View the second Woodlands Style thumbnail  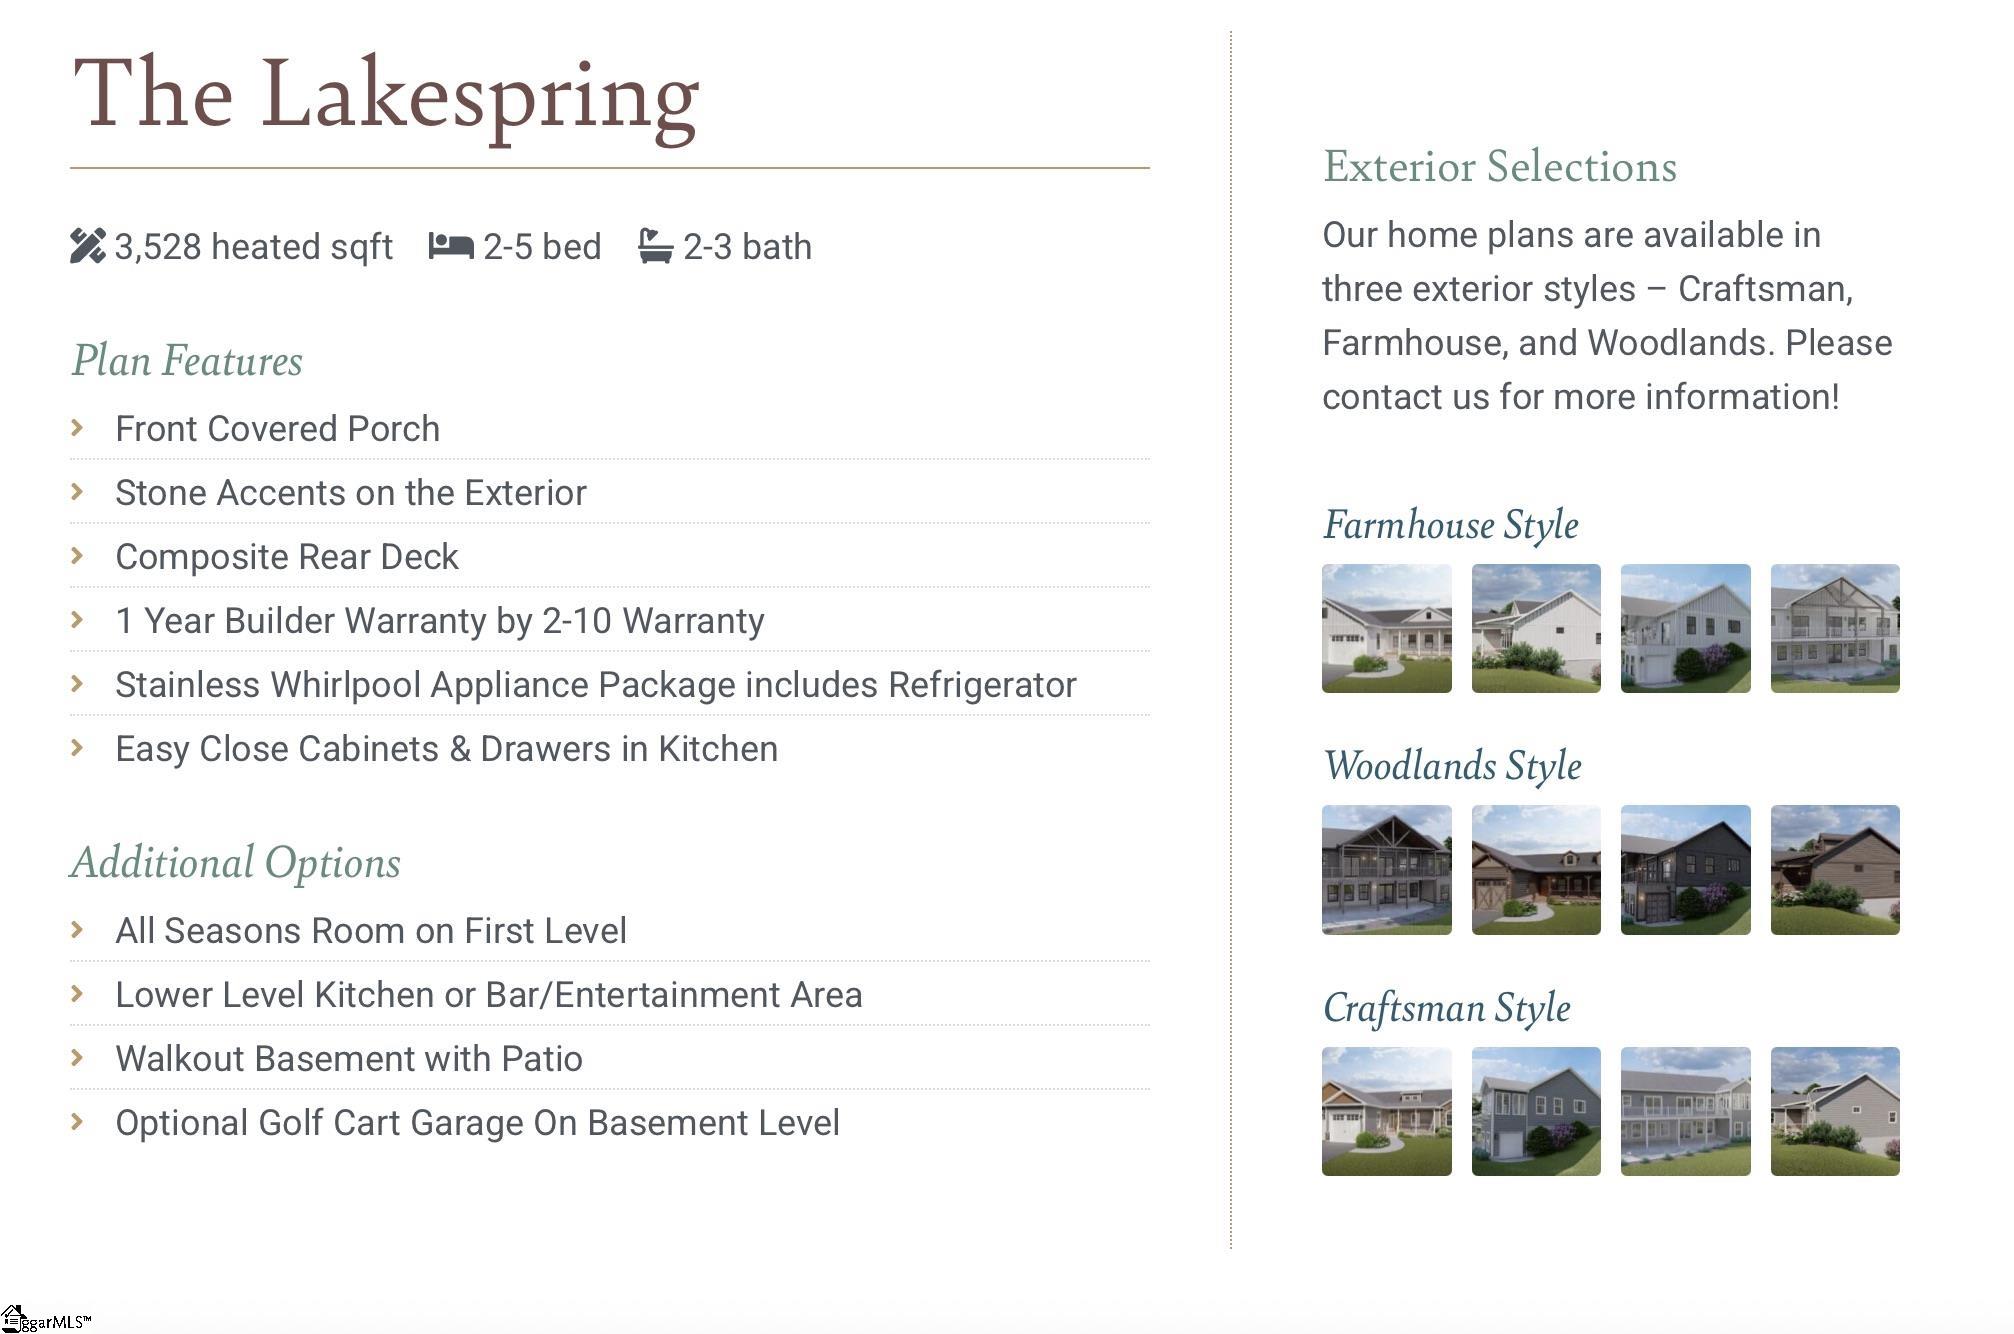(x=1535, y=870)
